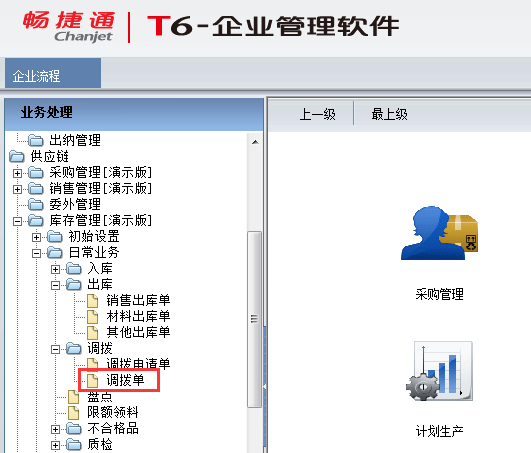Go up one level with 上一级

317,114
